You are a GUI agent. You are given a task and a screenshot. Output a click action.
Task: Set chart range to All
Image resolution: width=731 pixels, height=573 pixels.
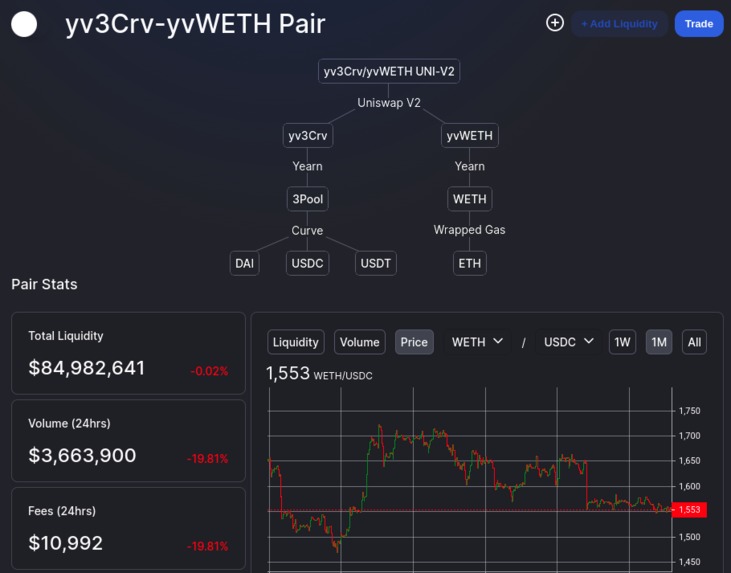694,342
